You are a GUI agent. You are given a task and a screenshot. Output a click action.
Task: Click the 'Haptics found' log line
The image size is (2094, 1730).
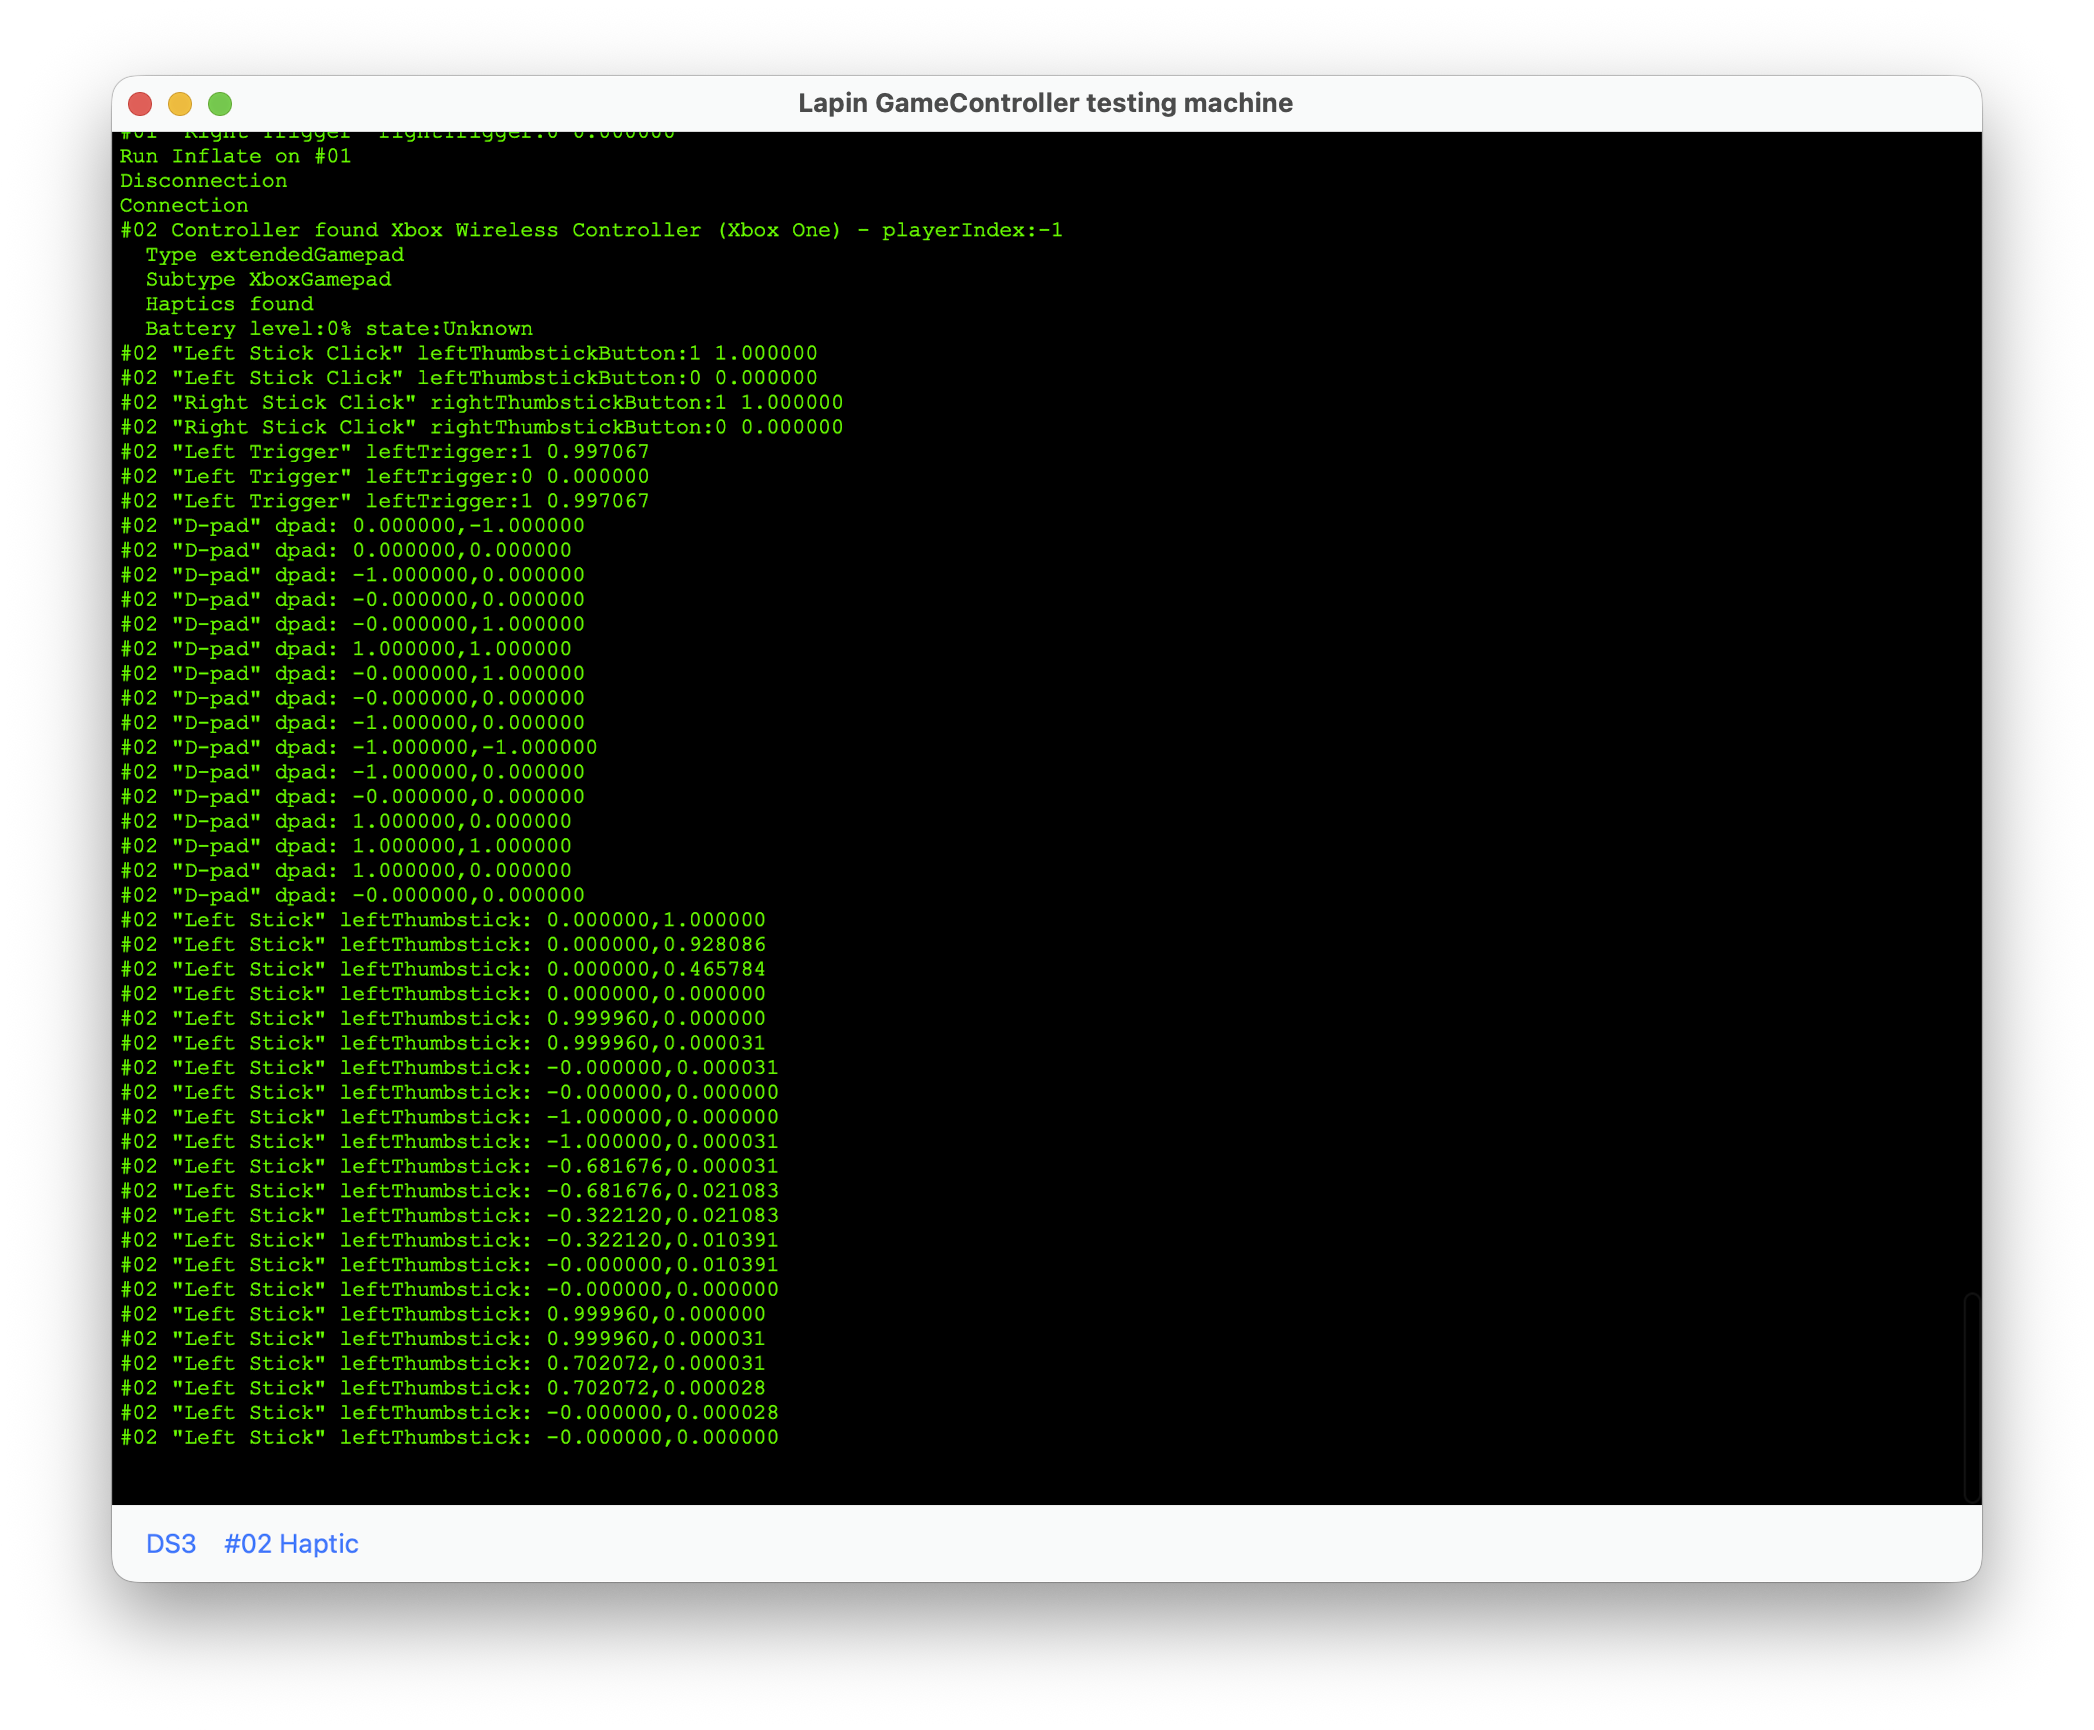tap(229, 304)
